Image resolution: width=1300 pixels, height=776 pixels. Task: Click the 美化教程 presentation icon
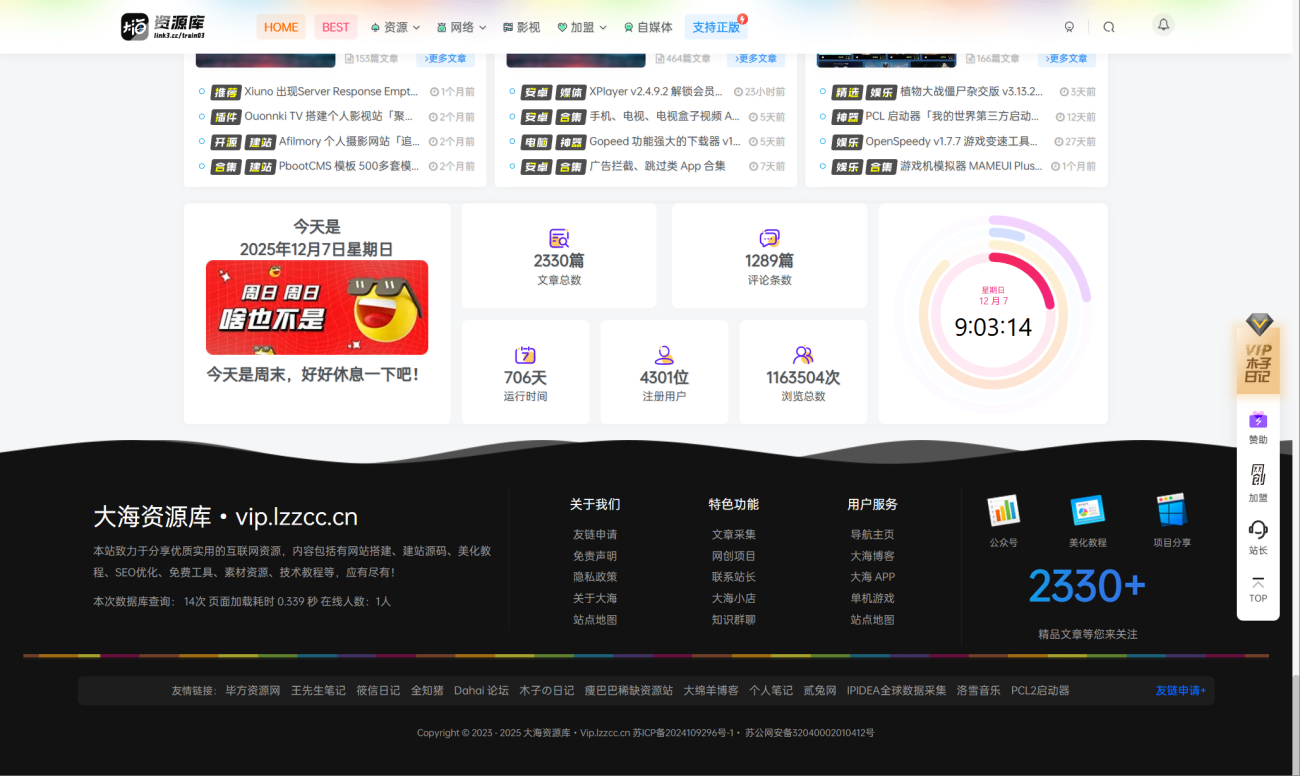point(1087,510)
